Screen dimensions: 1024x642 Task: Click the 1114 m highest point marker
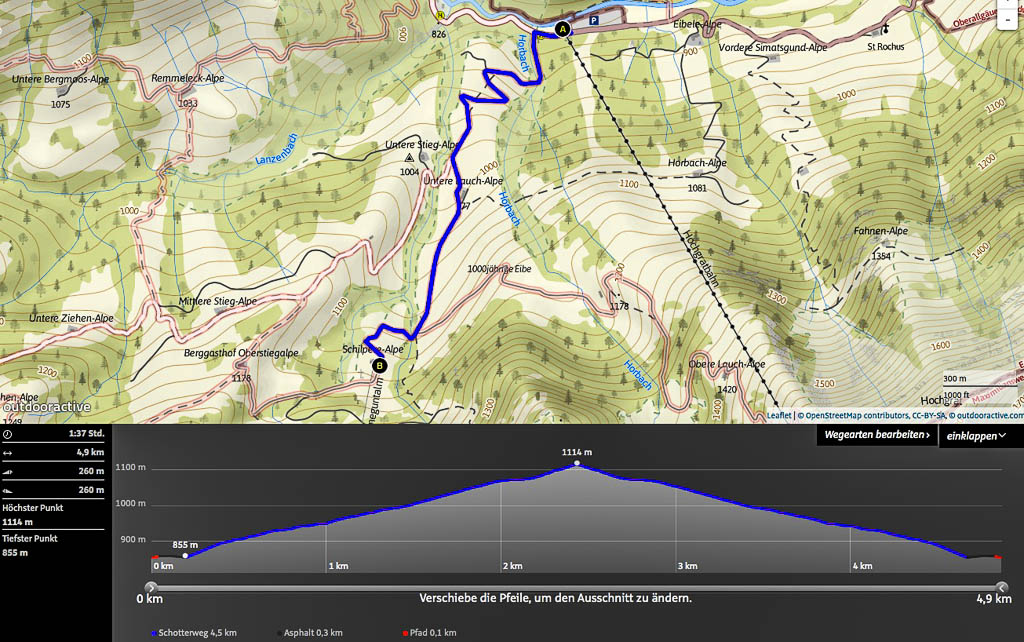pos(577,464)
